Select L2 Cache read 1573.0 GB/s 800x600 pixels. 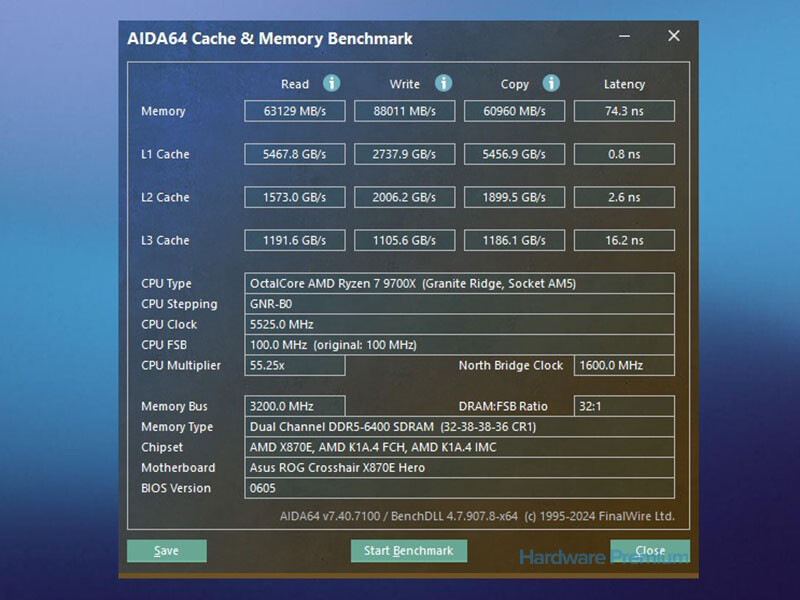(295, 197)
